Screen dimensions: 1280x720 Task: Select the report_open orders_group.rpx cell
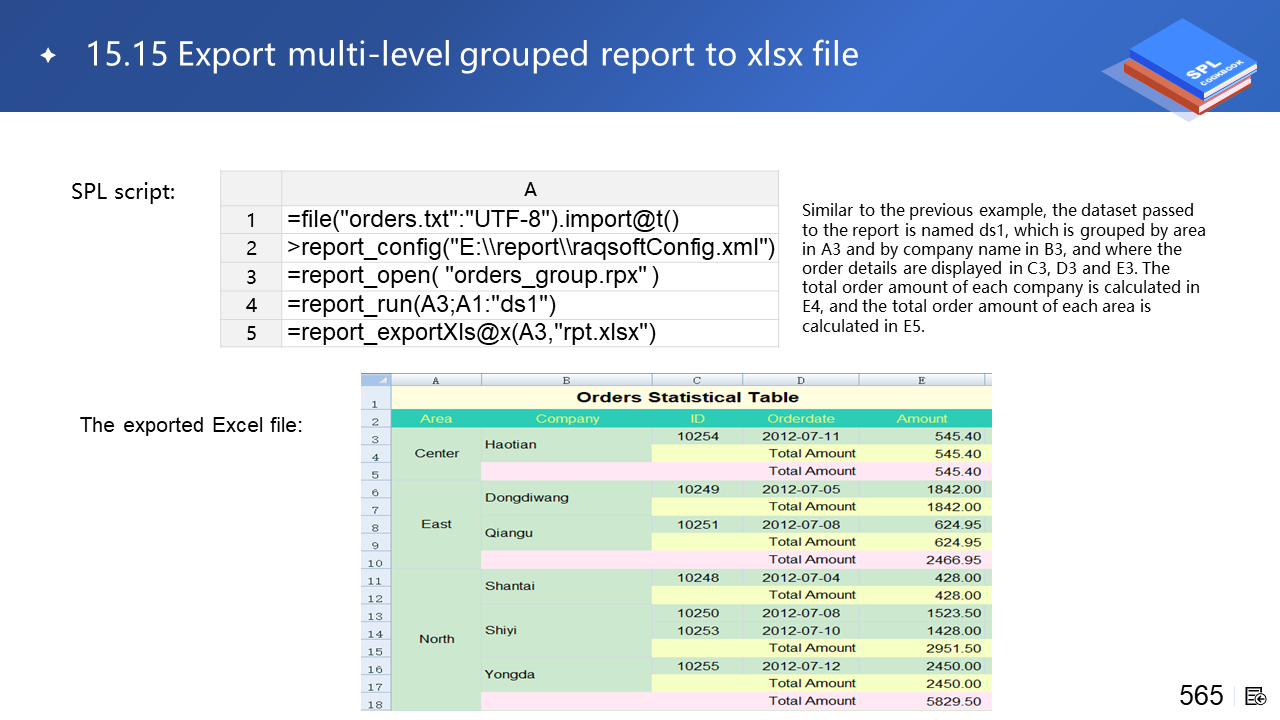pos(529,276)
